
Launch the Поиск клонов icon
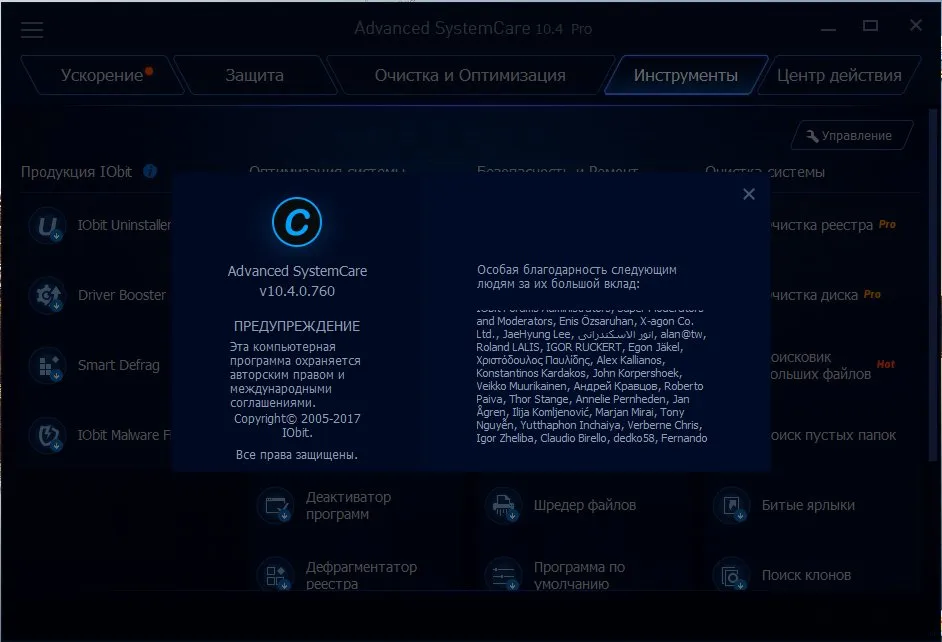(731, 575)
